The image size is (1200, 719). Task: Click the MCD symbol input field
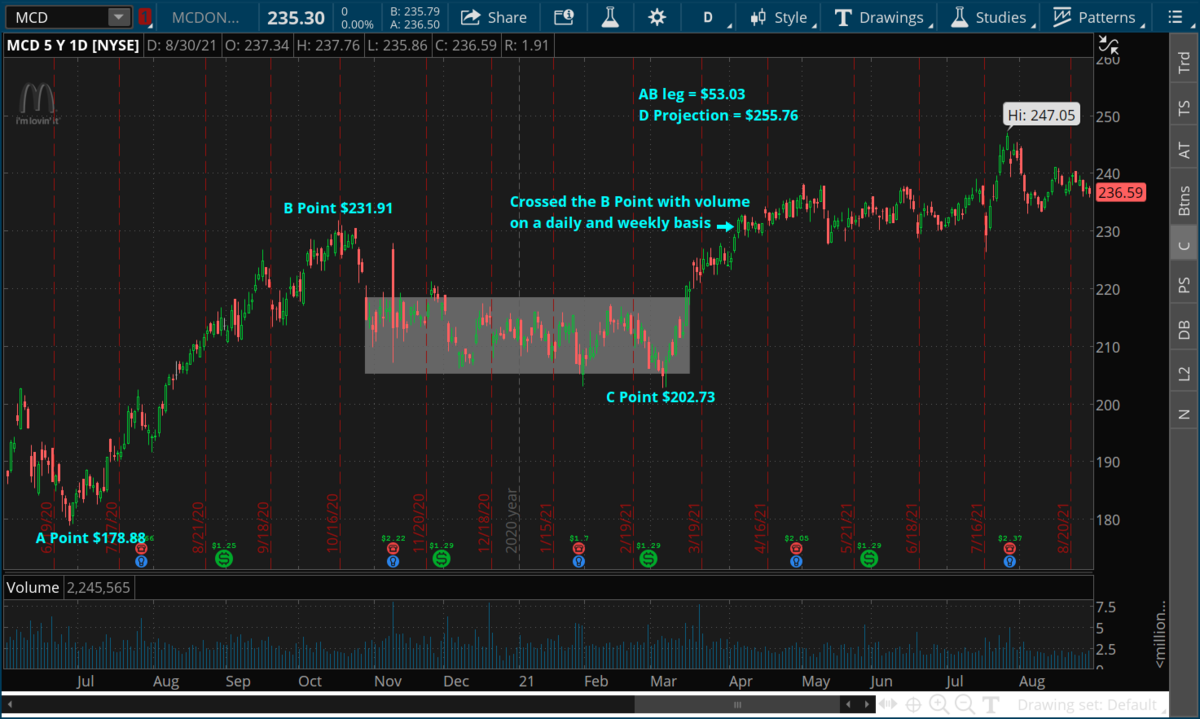click(x=56, y=17)
